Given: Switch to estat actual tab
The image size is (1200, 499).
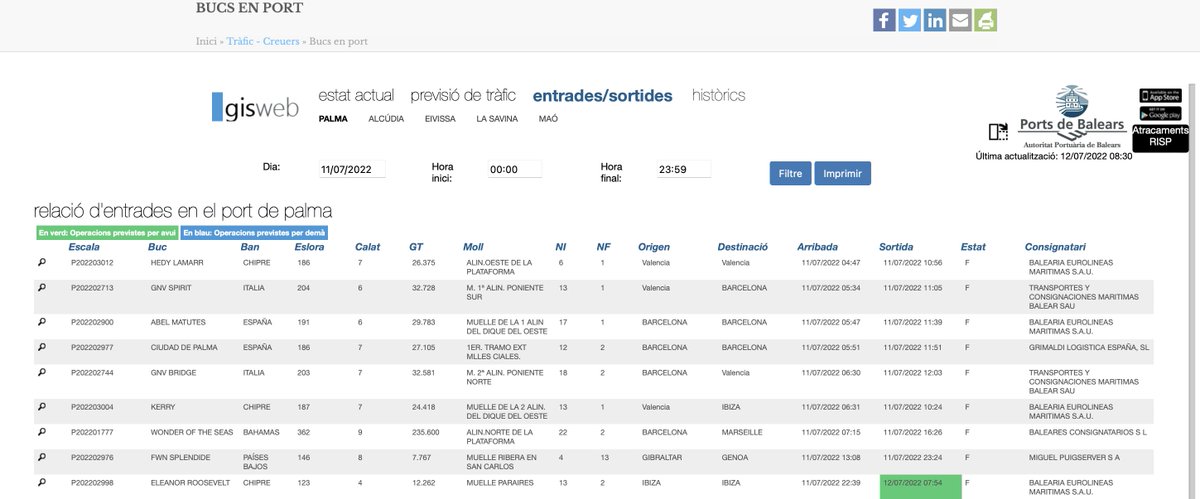Looking at the screenshot, I should pos(356,96).
